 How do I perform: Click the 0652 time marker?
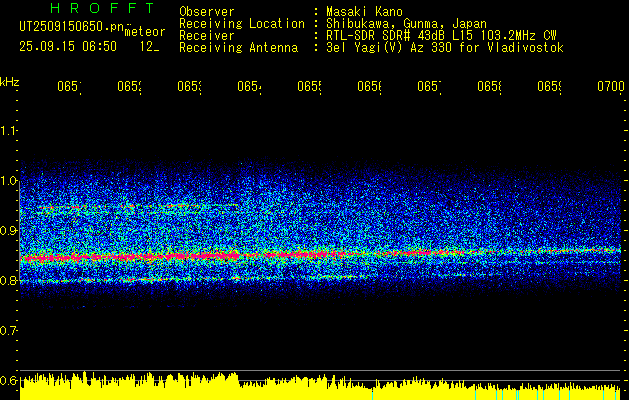[130, 86]
